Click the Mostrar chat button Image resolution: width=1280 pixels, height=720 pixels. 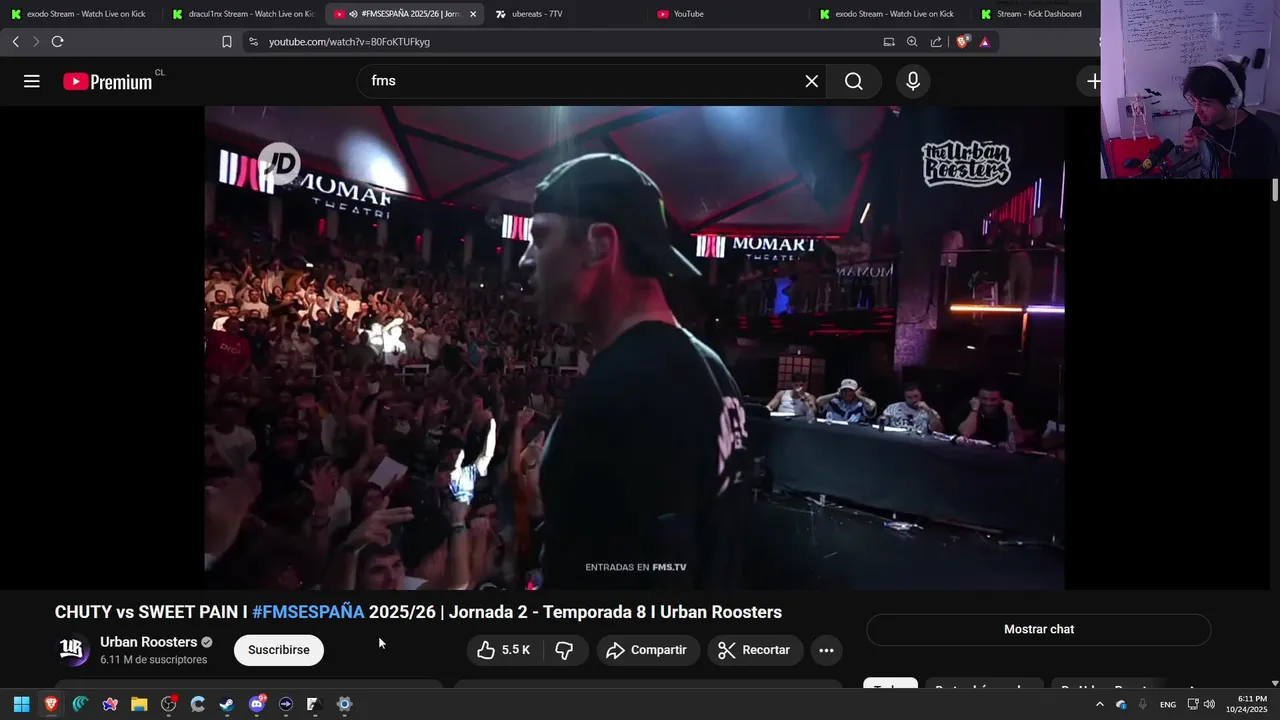point(1039,629)
